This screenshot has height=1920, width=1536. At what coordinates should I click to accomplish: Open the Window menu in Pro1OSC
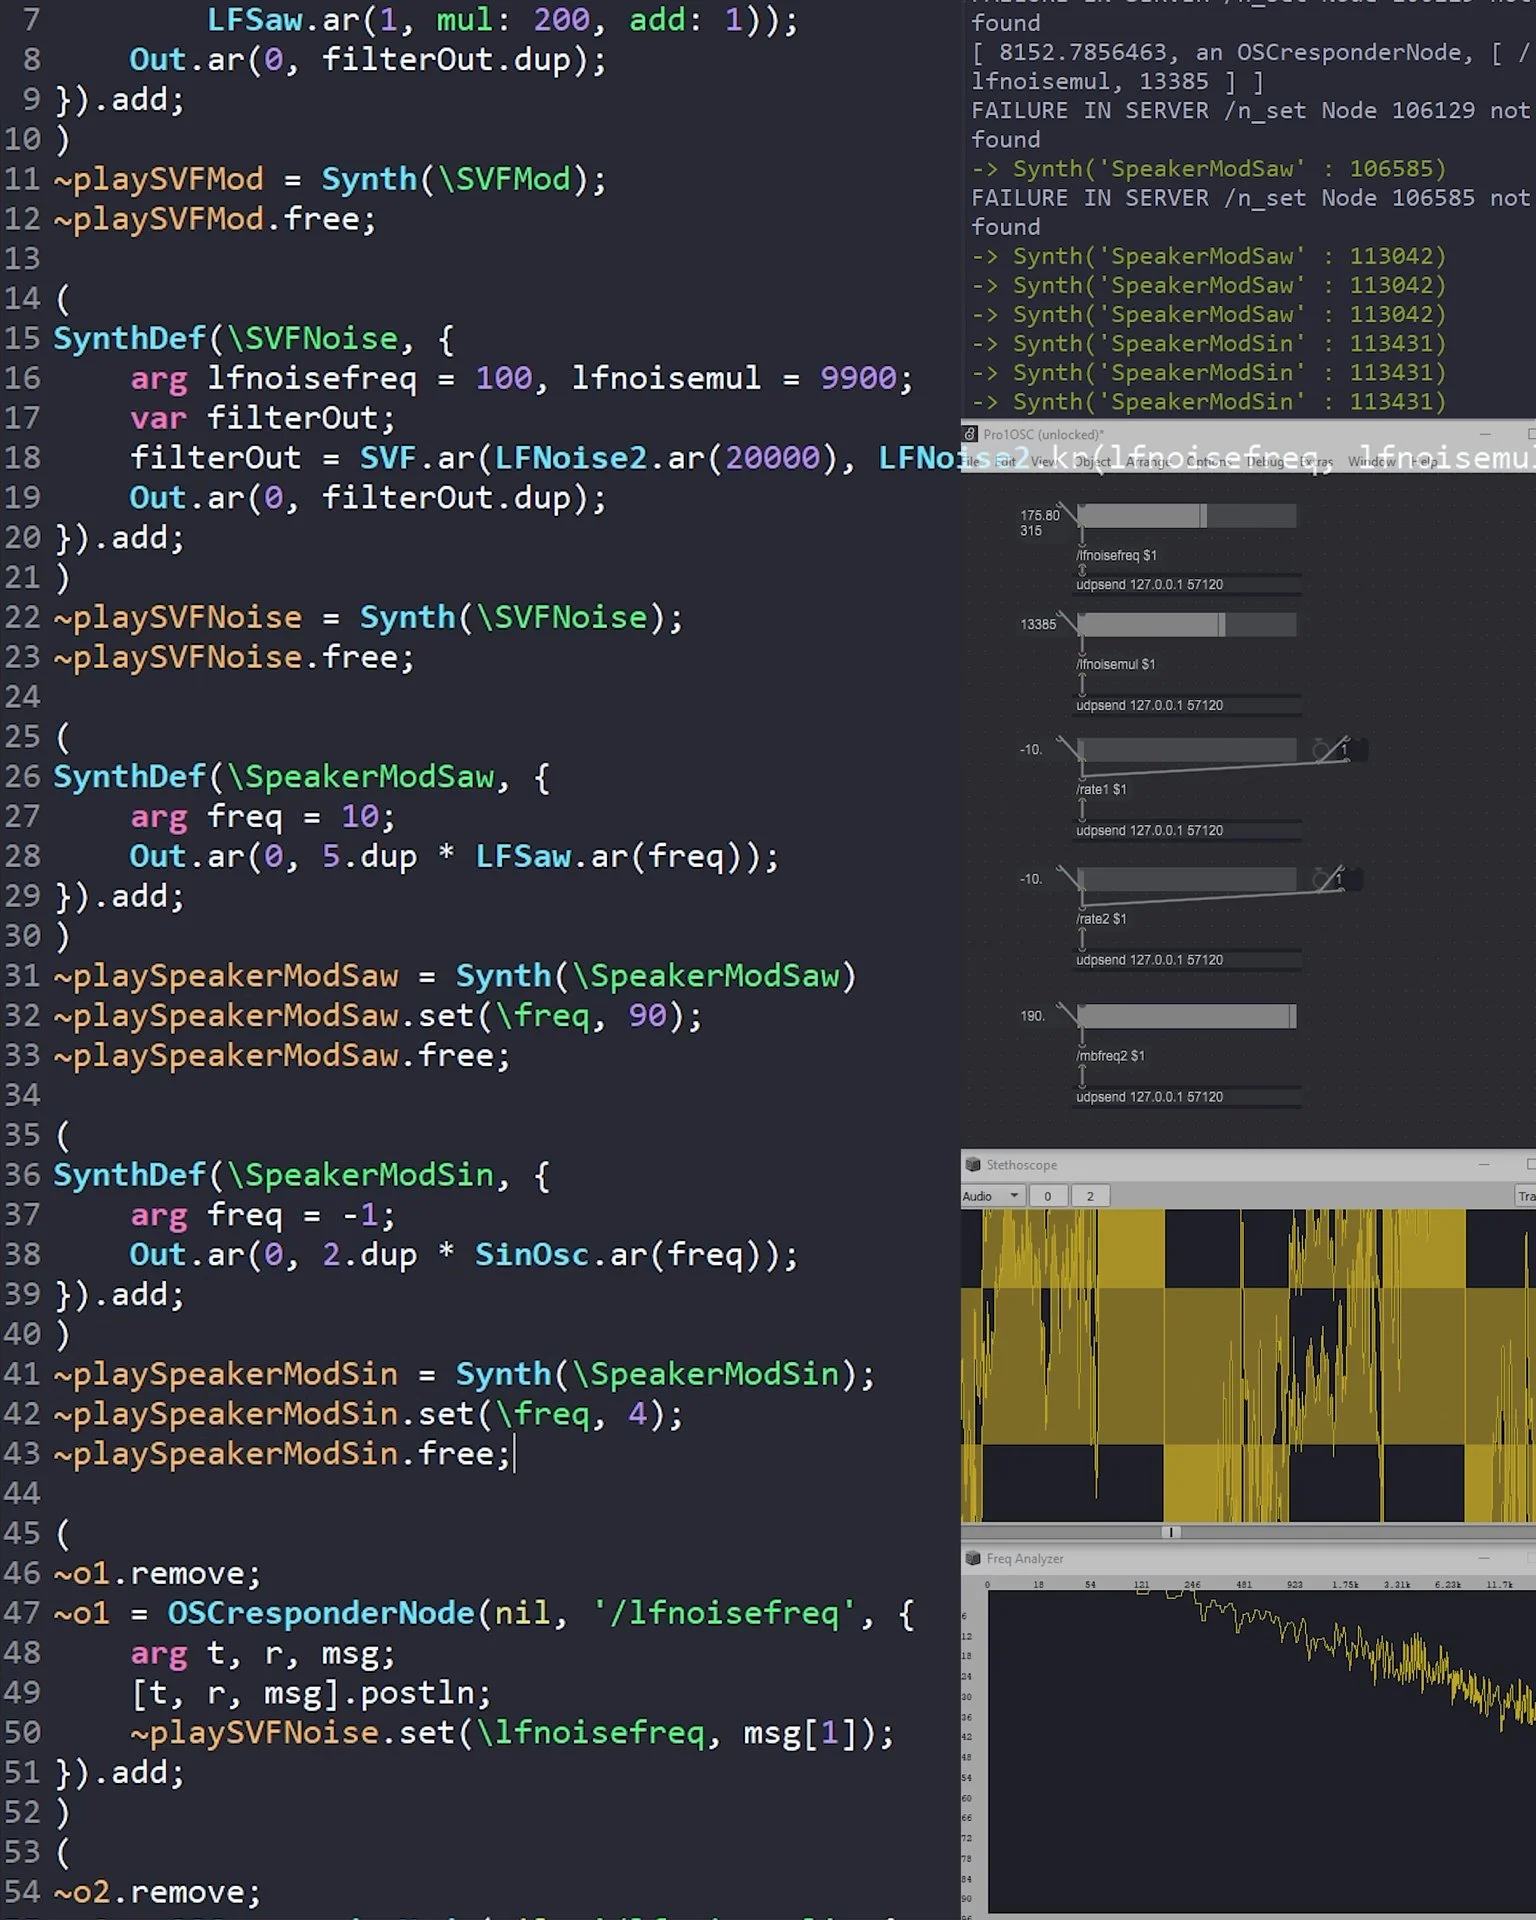[1371, 462]
